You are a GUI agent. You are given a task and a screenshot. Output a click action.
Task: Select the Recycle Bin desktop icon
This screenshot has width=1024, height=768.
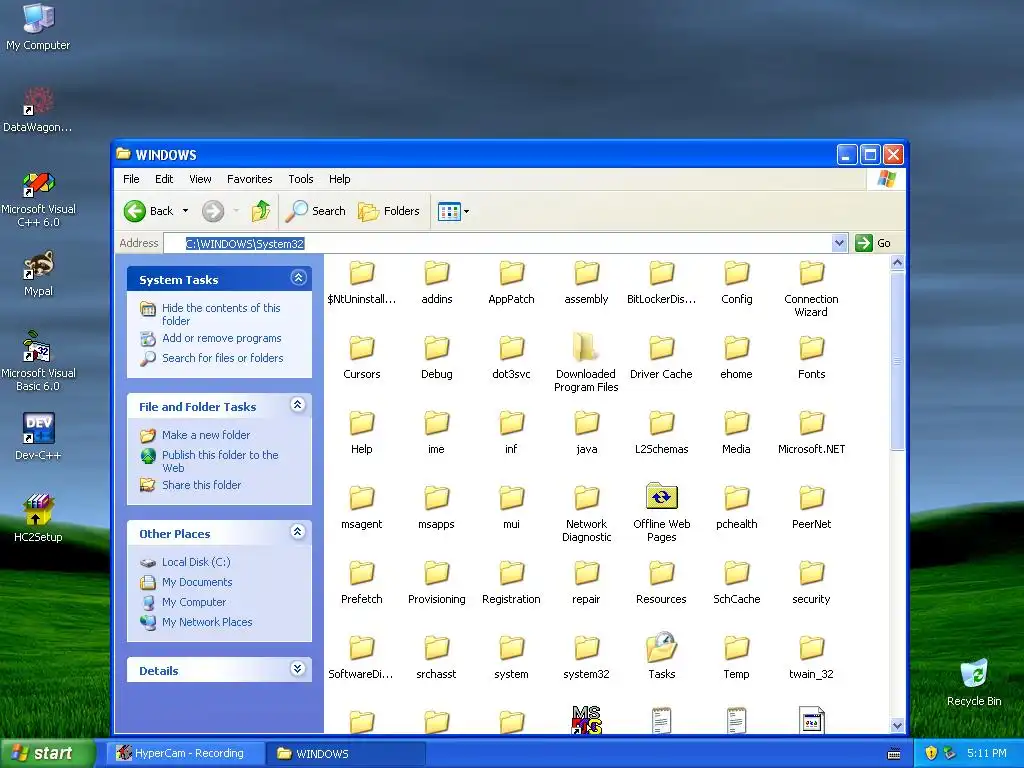click(974, 682)
